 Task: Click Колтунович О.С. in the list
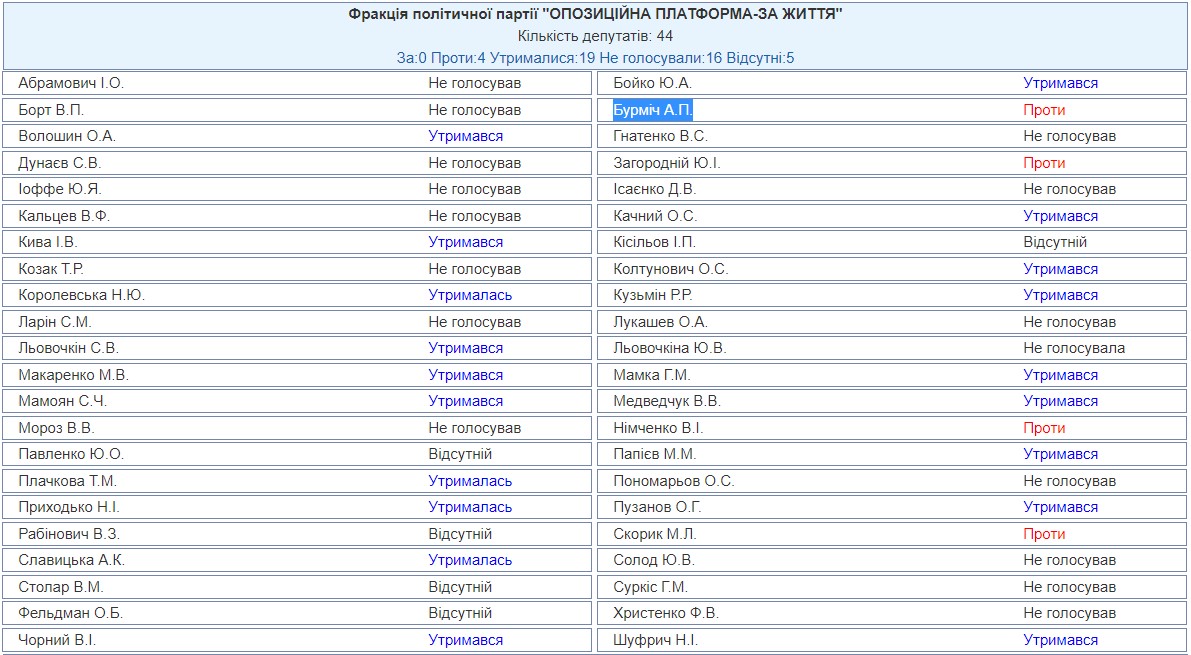(x=671, y=269)
